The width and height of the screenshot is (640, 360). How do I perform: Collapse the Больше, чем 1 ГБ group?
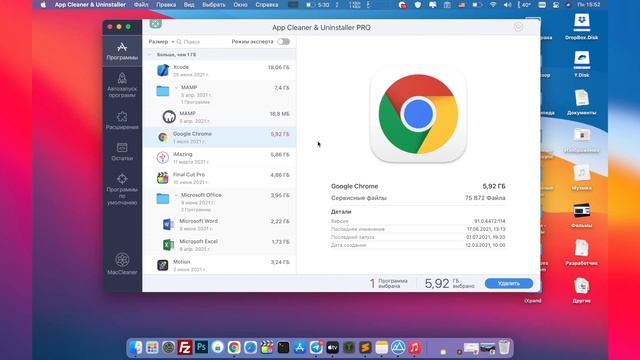pos(150,54)
